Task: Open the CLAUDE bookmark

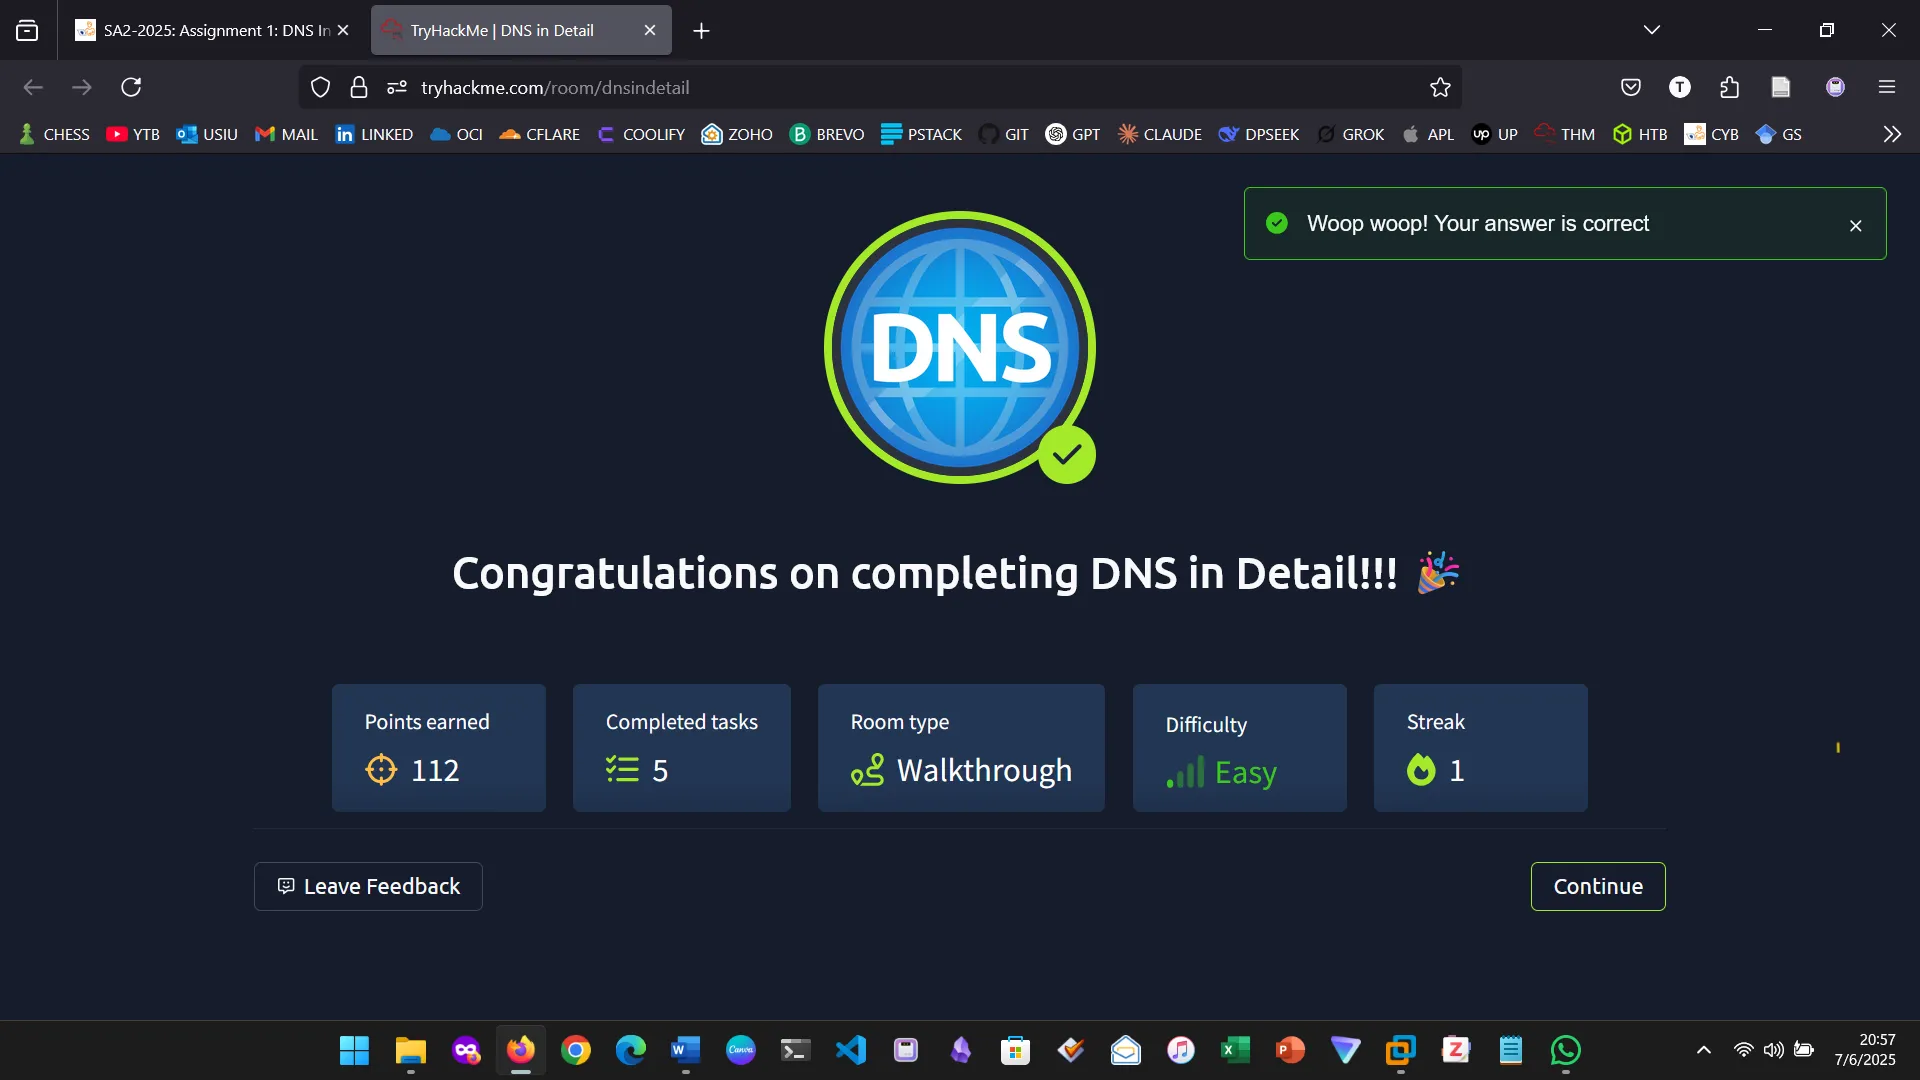Action: [x=1170, y=133]
